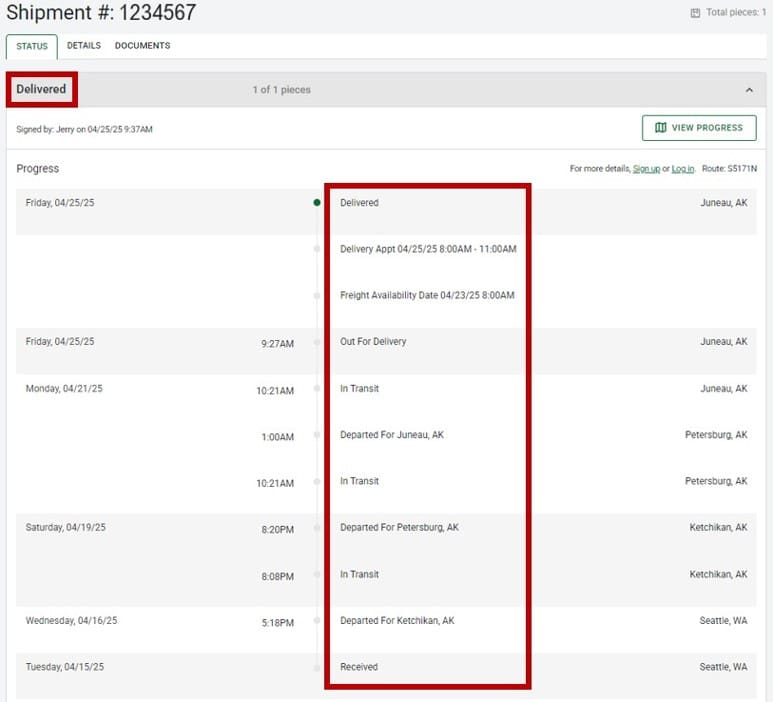The width and height of the screenshot is (773, 702).
Task: Click the Delivered timeline entry text
Action: pyautogui.click(x=359, y=203)
